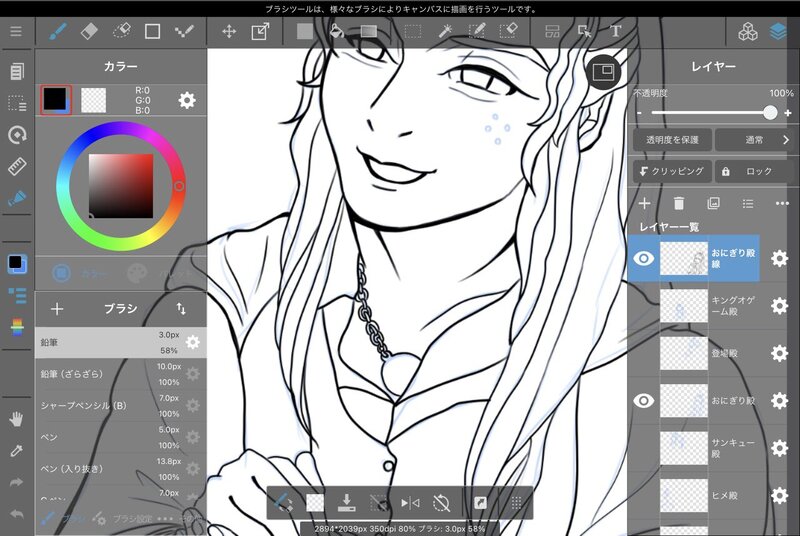Open the materials cubes panel
The height and width of the screenshot is (536, 800).
(x=747, y=31)
